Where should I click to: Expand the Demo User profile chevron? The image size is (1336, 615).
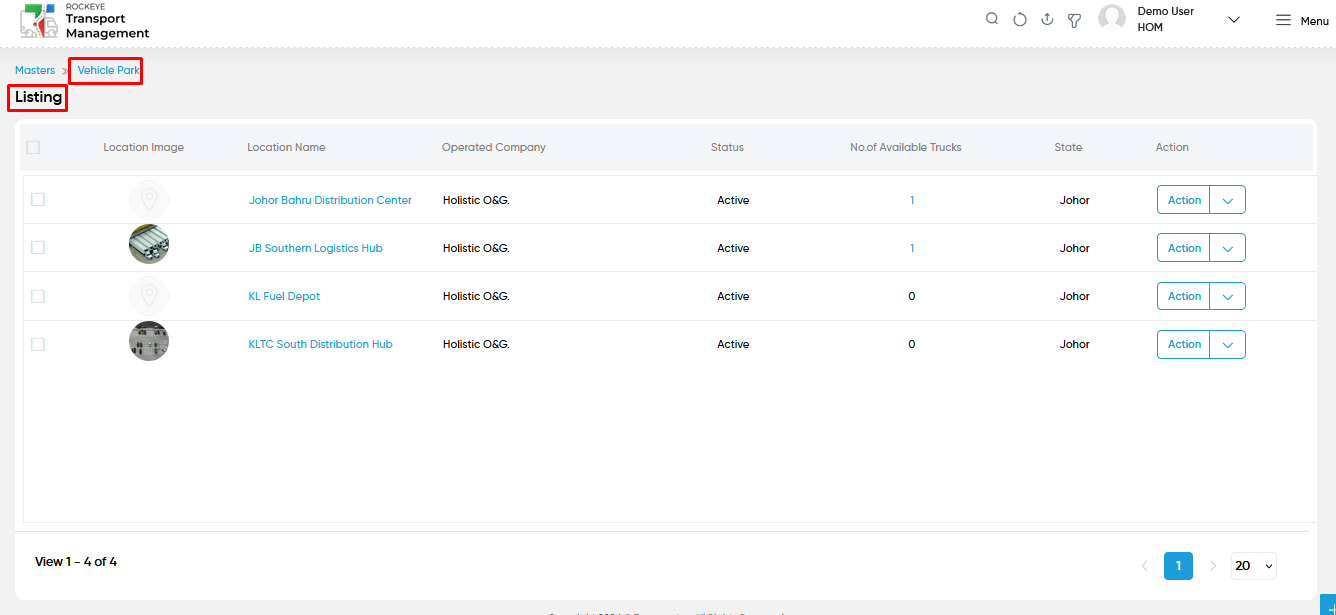tap(1234, 20)
